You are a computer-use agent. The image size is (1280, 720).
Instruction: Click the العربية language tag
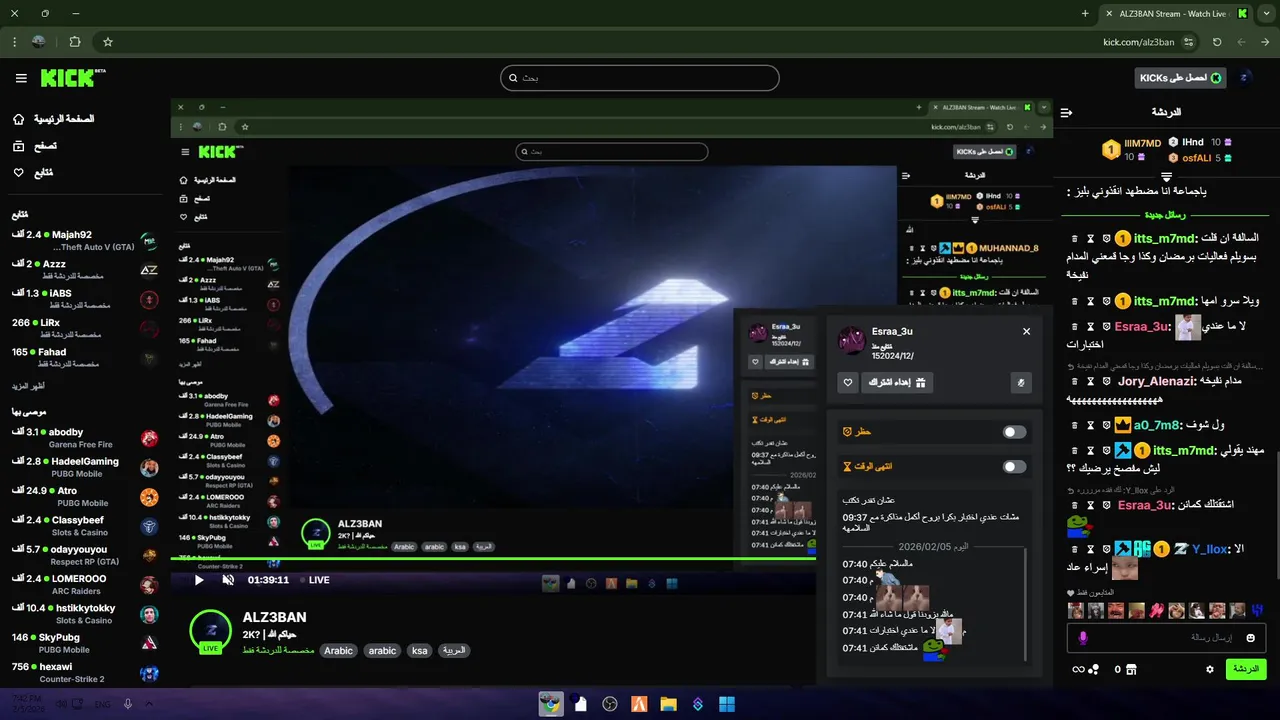click(454, 650)
